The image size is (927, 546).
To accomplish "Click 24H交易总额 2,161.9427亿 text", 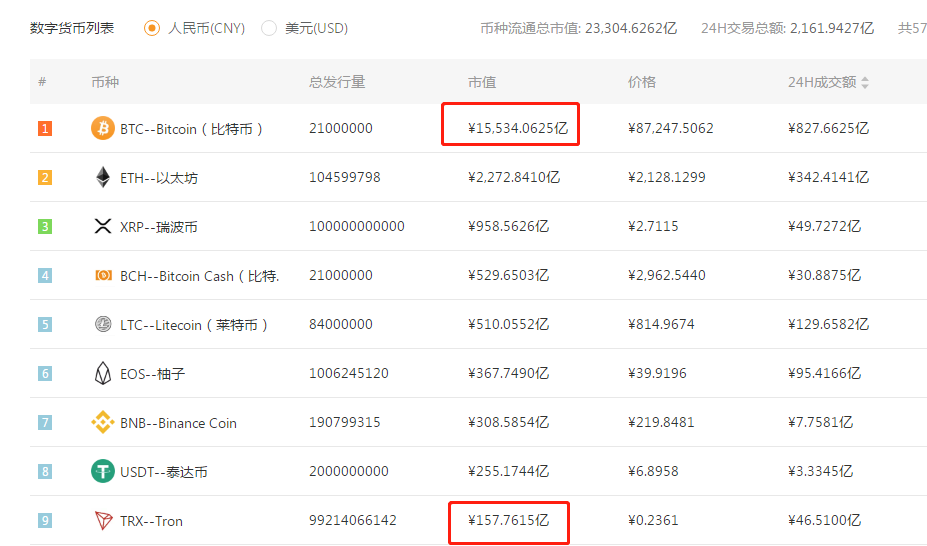I will point(787,28).
